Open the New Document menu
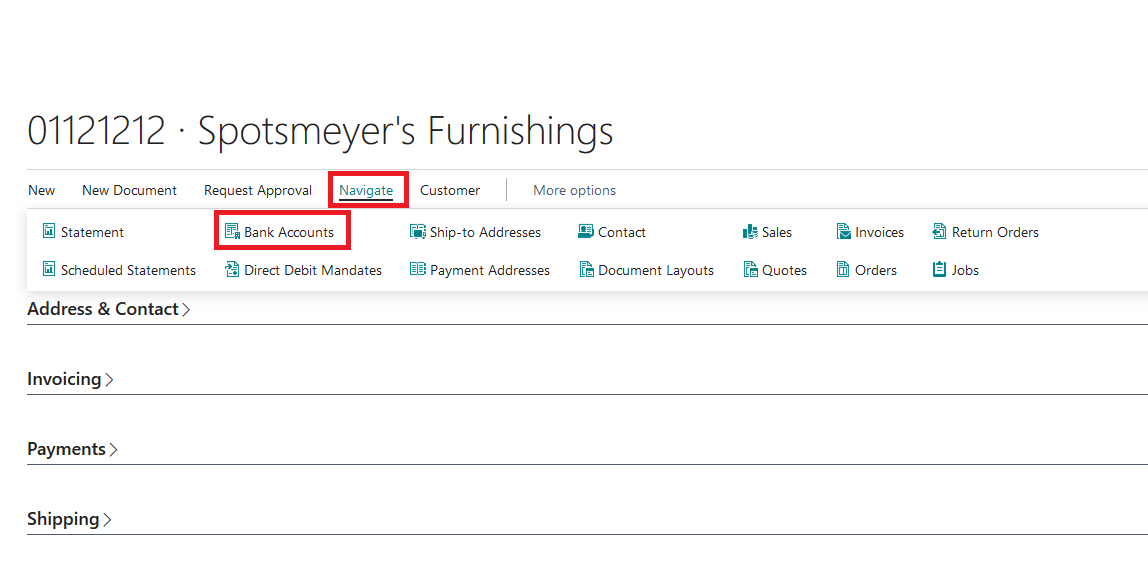This screenshot has width=1148, height=563. [x=130, y=190]
